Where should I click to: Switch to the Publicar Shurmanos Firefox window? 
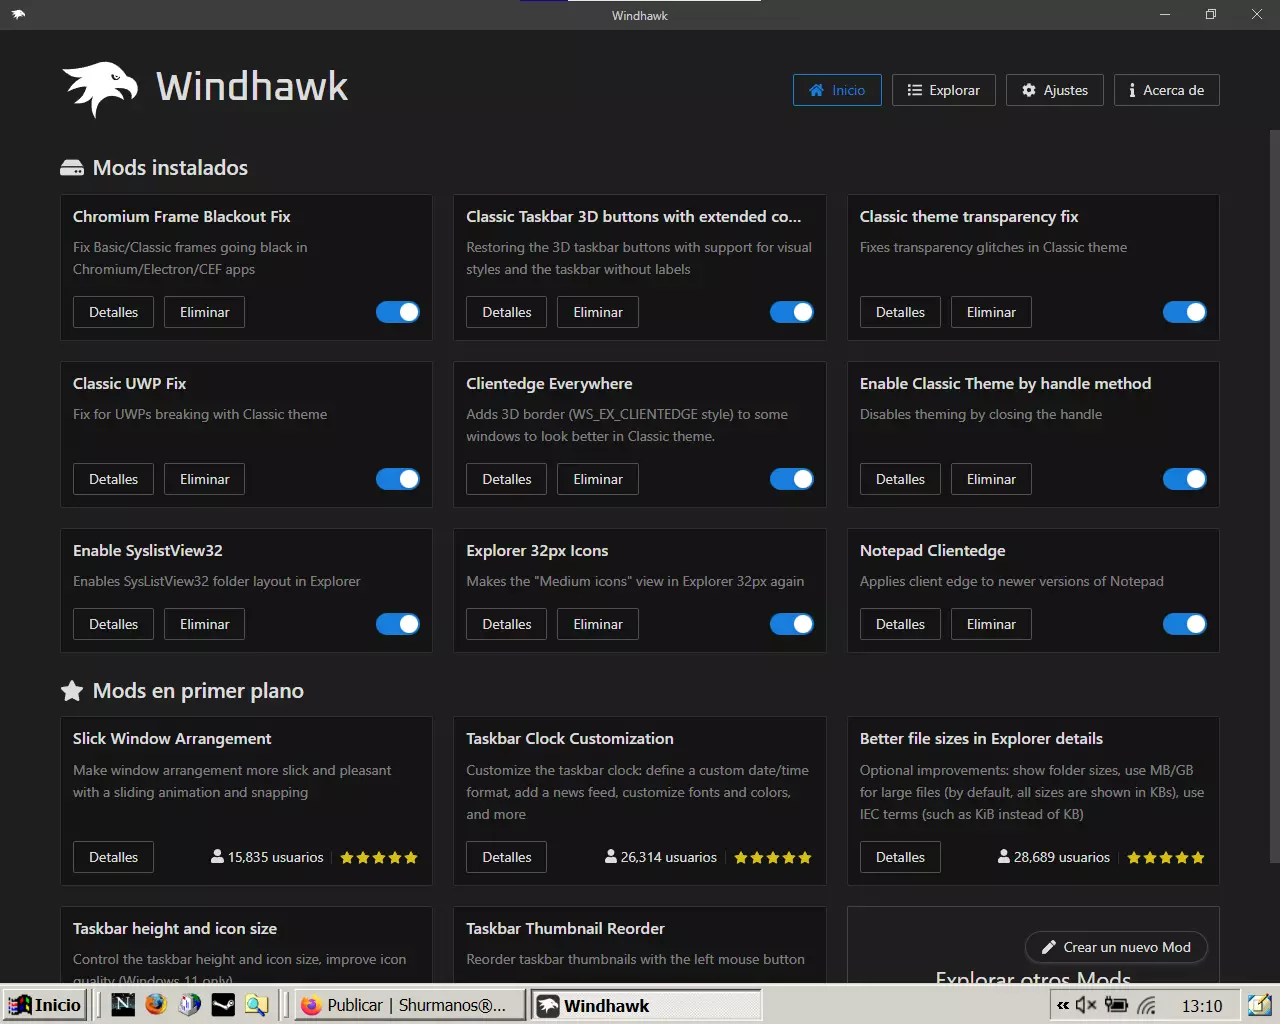click(411, 1005)
